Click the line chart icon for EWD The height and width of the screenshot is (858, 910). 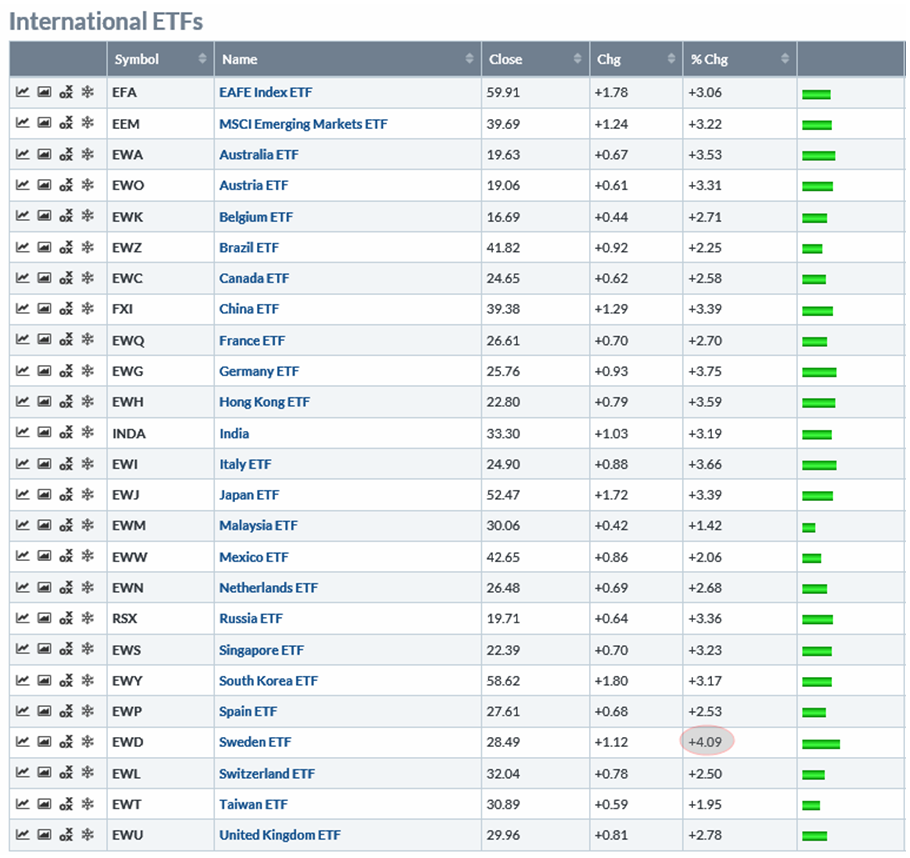22,742
